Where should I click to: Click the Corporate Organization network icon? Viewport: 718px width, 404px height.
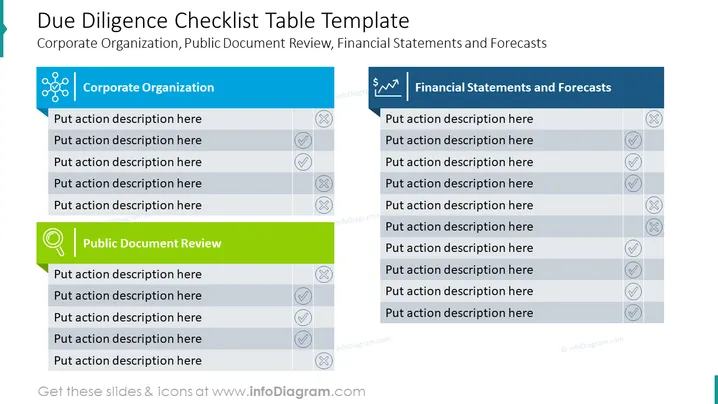point(55,87)
